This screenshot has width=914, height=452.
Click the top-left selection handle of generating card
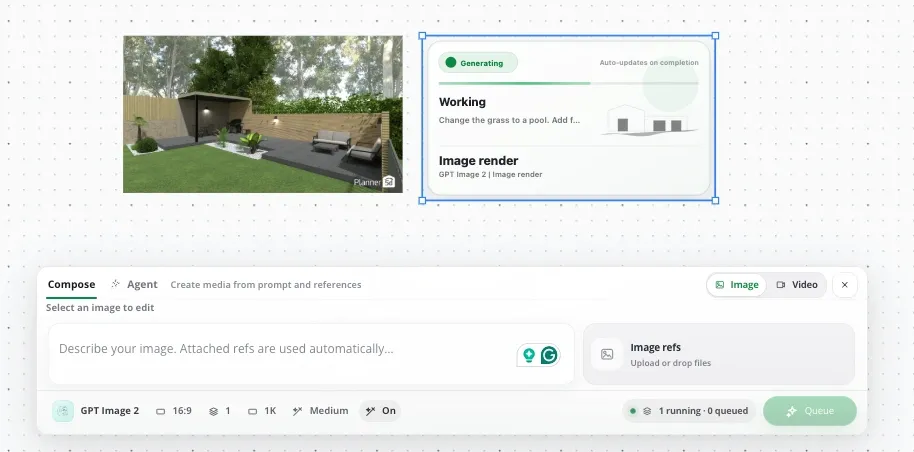pyautogui.click(x=423, y=36)
